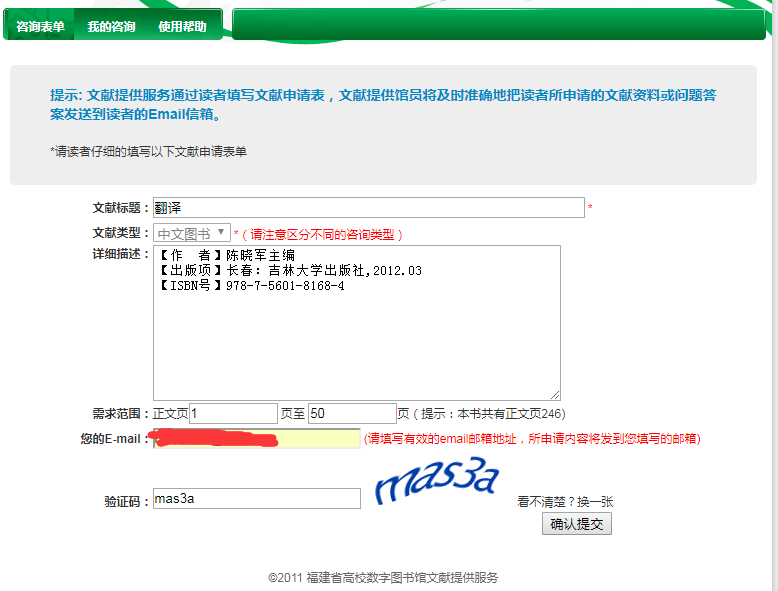Switch to the 咨询表单 tab
778x591 pixels.
(40, 27)
